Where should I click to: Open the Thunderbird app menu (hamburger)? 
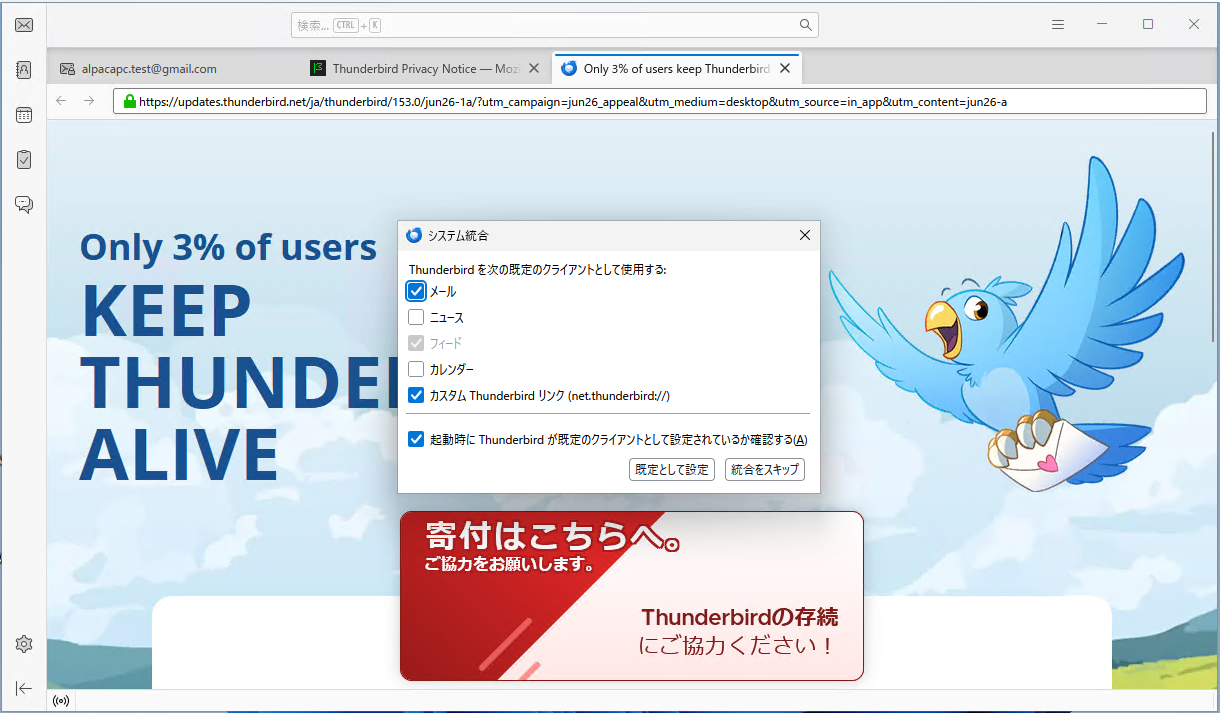[1058, 25]
